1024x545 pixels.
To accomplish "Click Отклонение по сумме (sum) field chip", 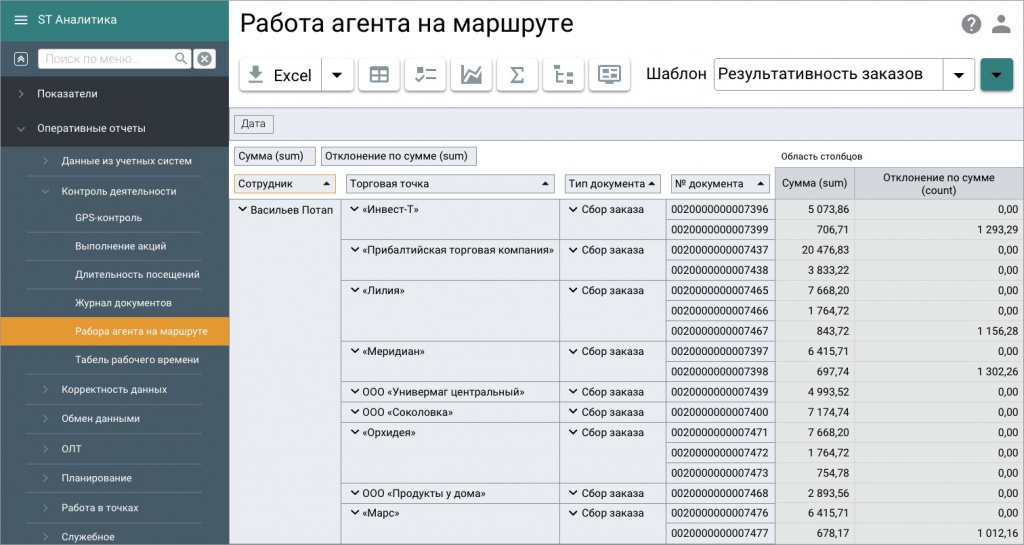I will coord(398,156).
